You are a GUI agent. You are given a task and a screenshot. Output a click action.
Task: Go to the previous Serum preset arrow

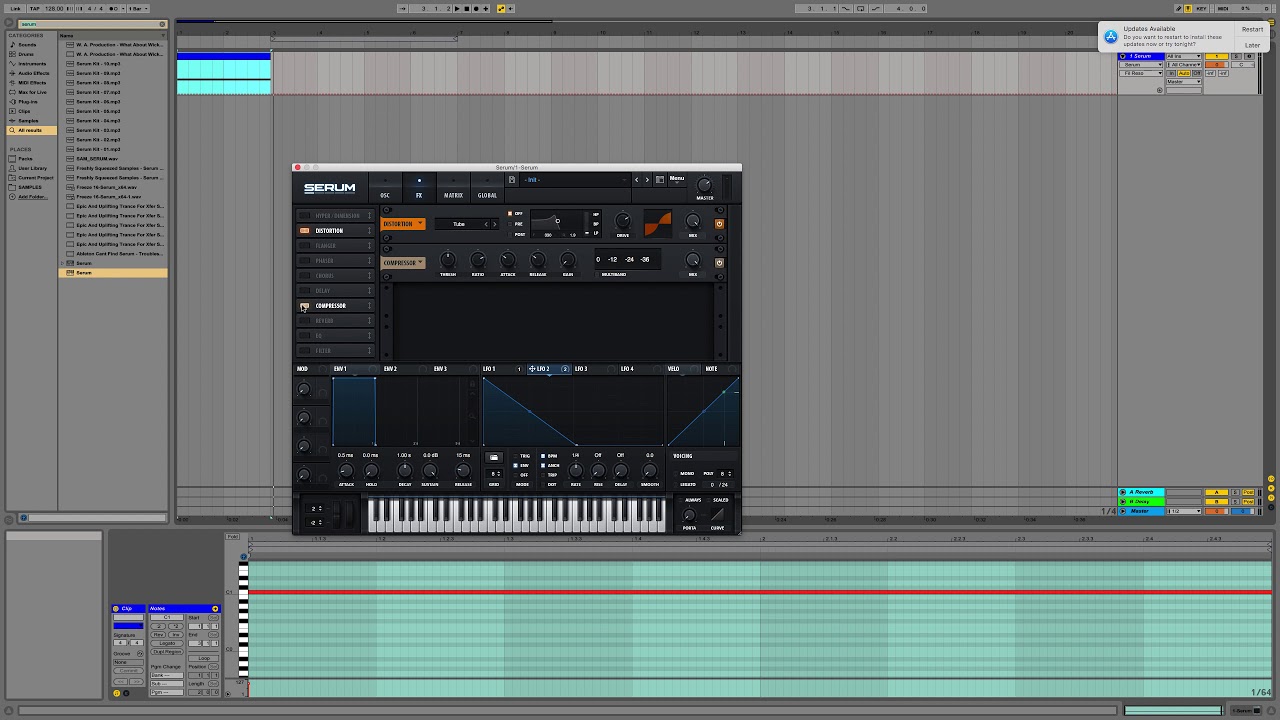click(x=636, y=180)
